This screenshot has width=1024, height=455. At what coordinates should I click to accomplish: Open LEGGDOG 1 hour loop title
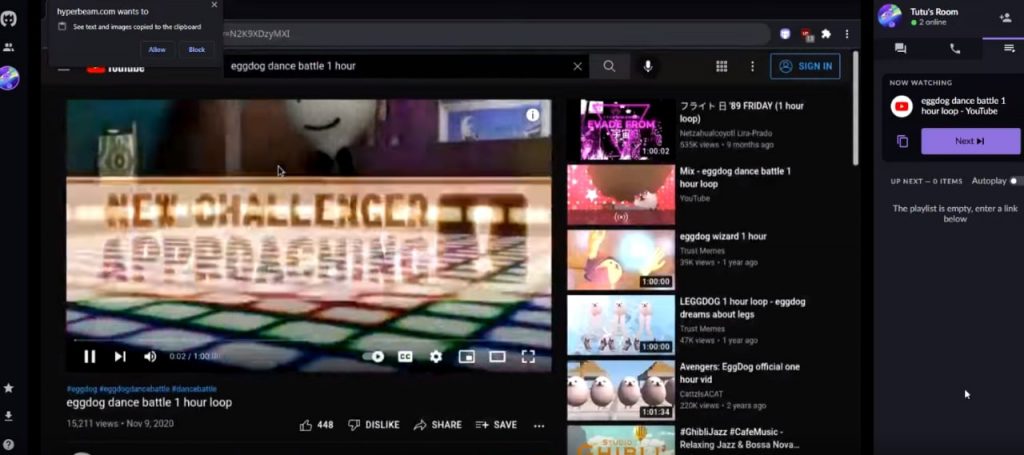pyautogui.click(x=743, y=308)
